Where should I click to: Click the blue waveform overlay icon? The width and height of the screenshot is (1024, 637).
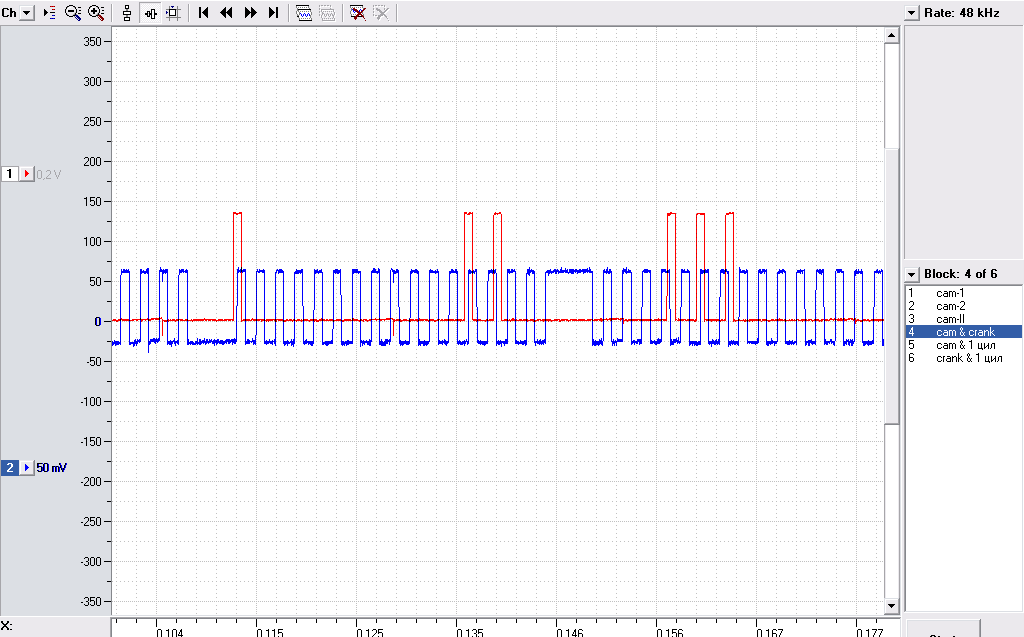[x=304, y=13]
